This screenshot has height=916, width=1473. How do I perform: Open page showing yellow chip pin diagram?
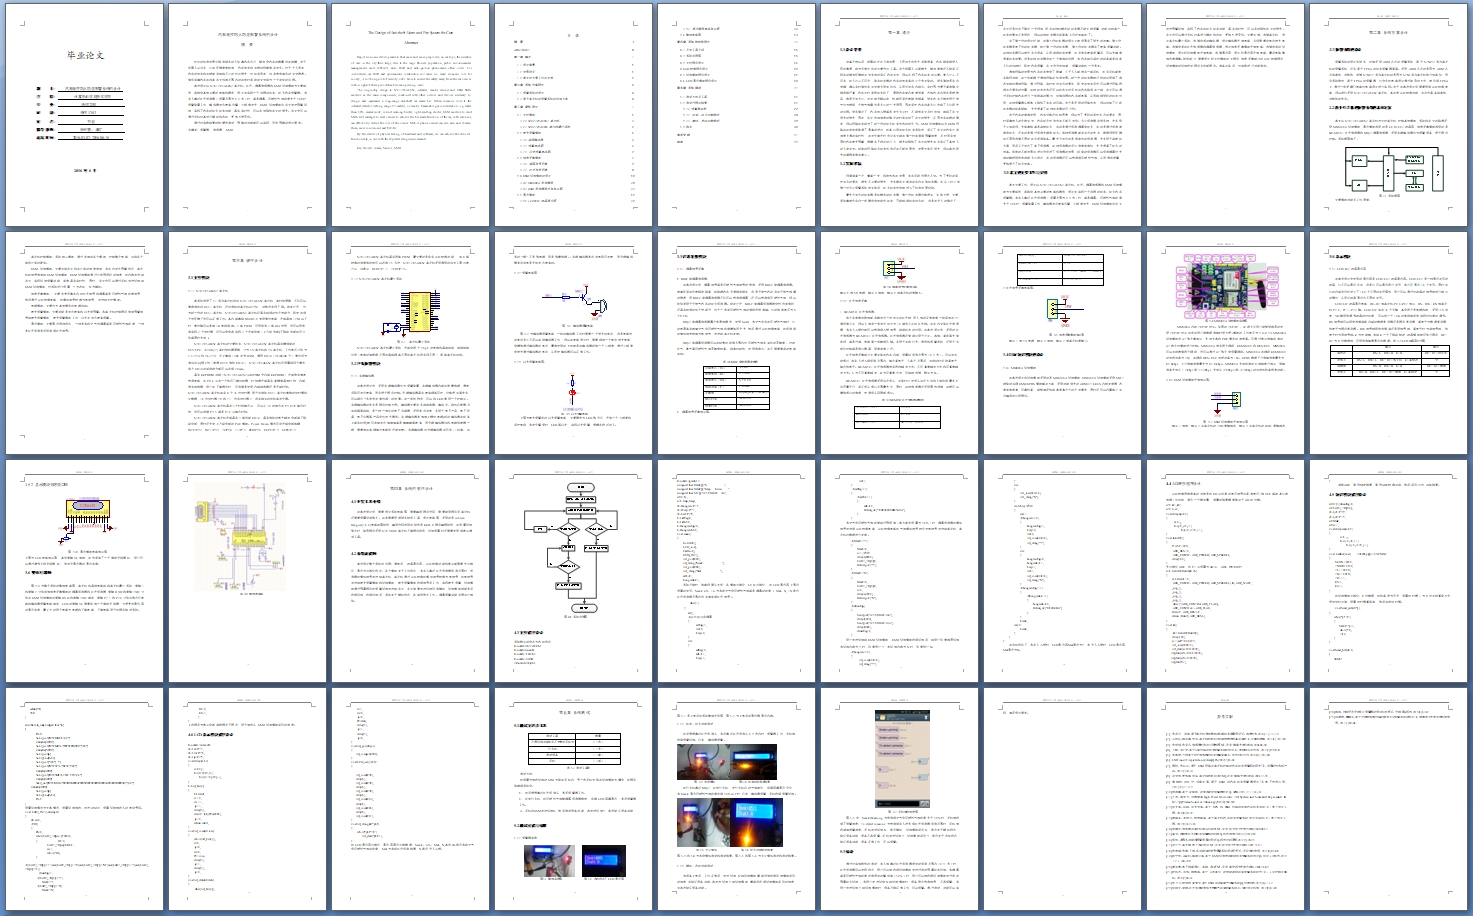(410, 343)
